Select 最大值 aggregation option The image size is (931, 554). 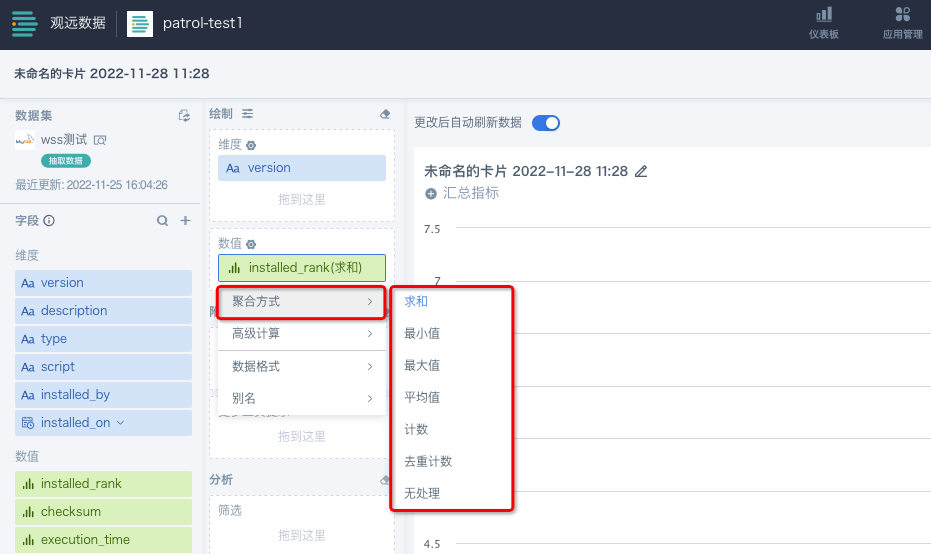pos(421,365)
